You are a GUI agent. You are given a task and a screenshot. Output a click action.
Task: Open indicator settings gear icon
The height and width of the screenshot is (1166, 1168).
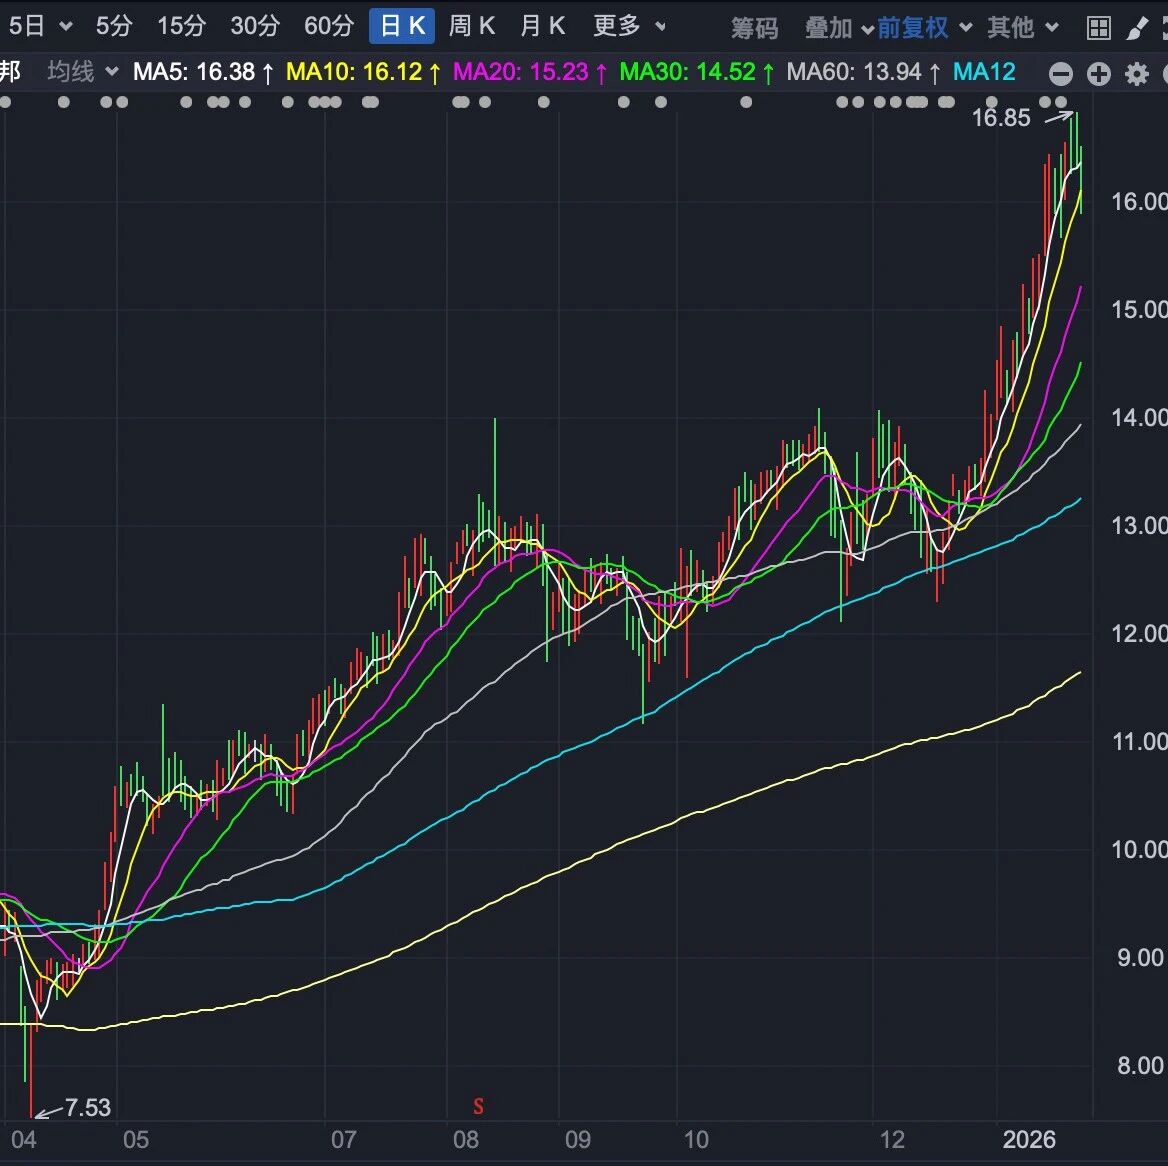(1137, 74)
